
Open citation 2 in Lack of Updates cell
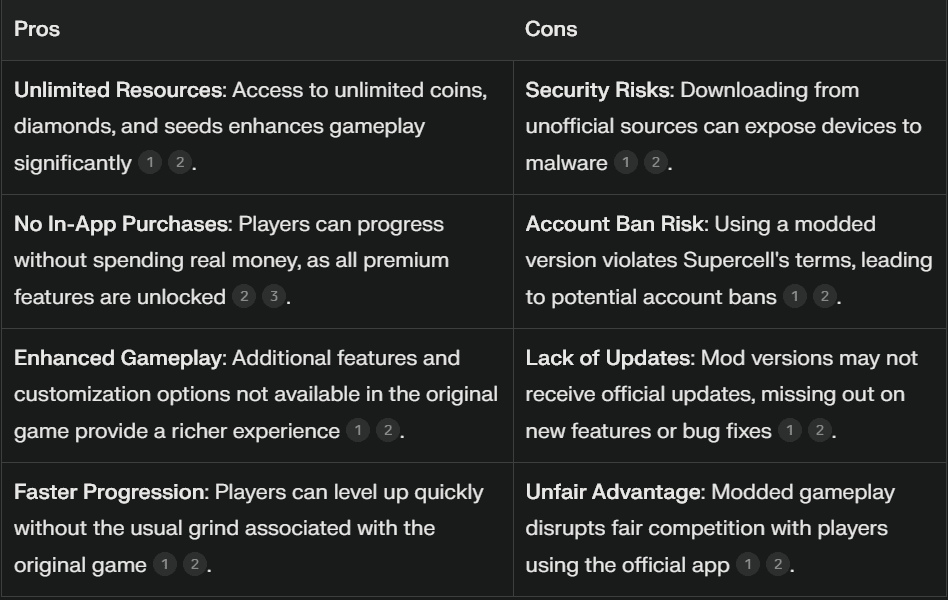click(x=820, y=431)
